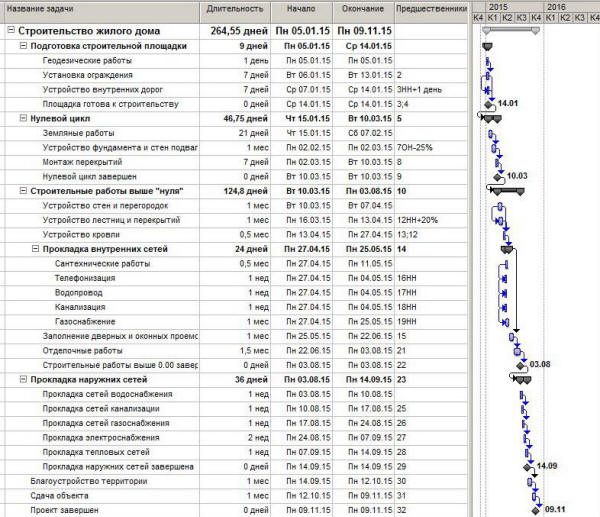Click the Длительность column header

235,12
